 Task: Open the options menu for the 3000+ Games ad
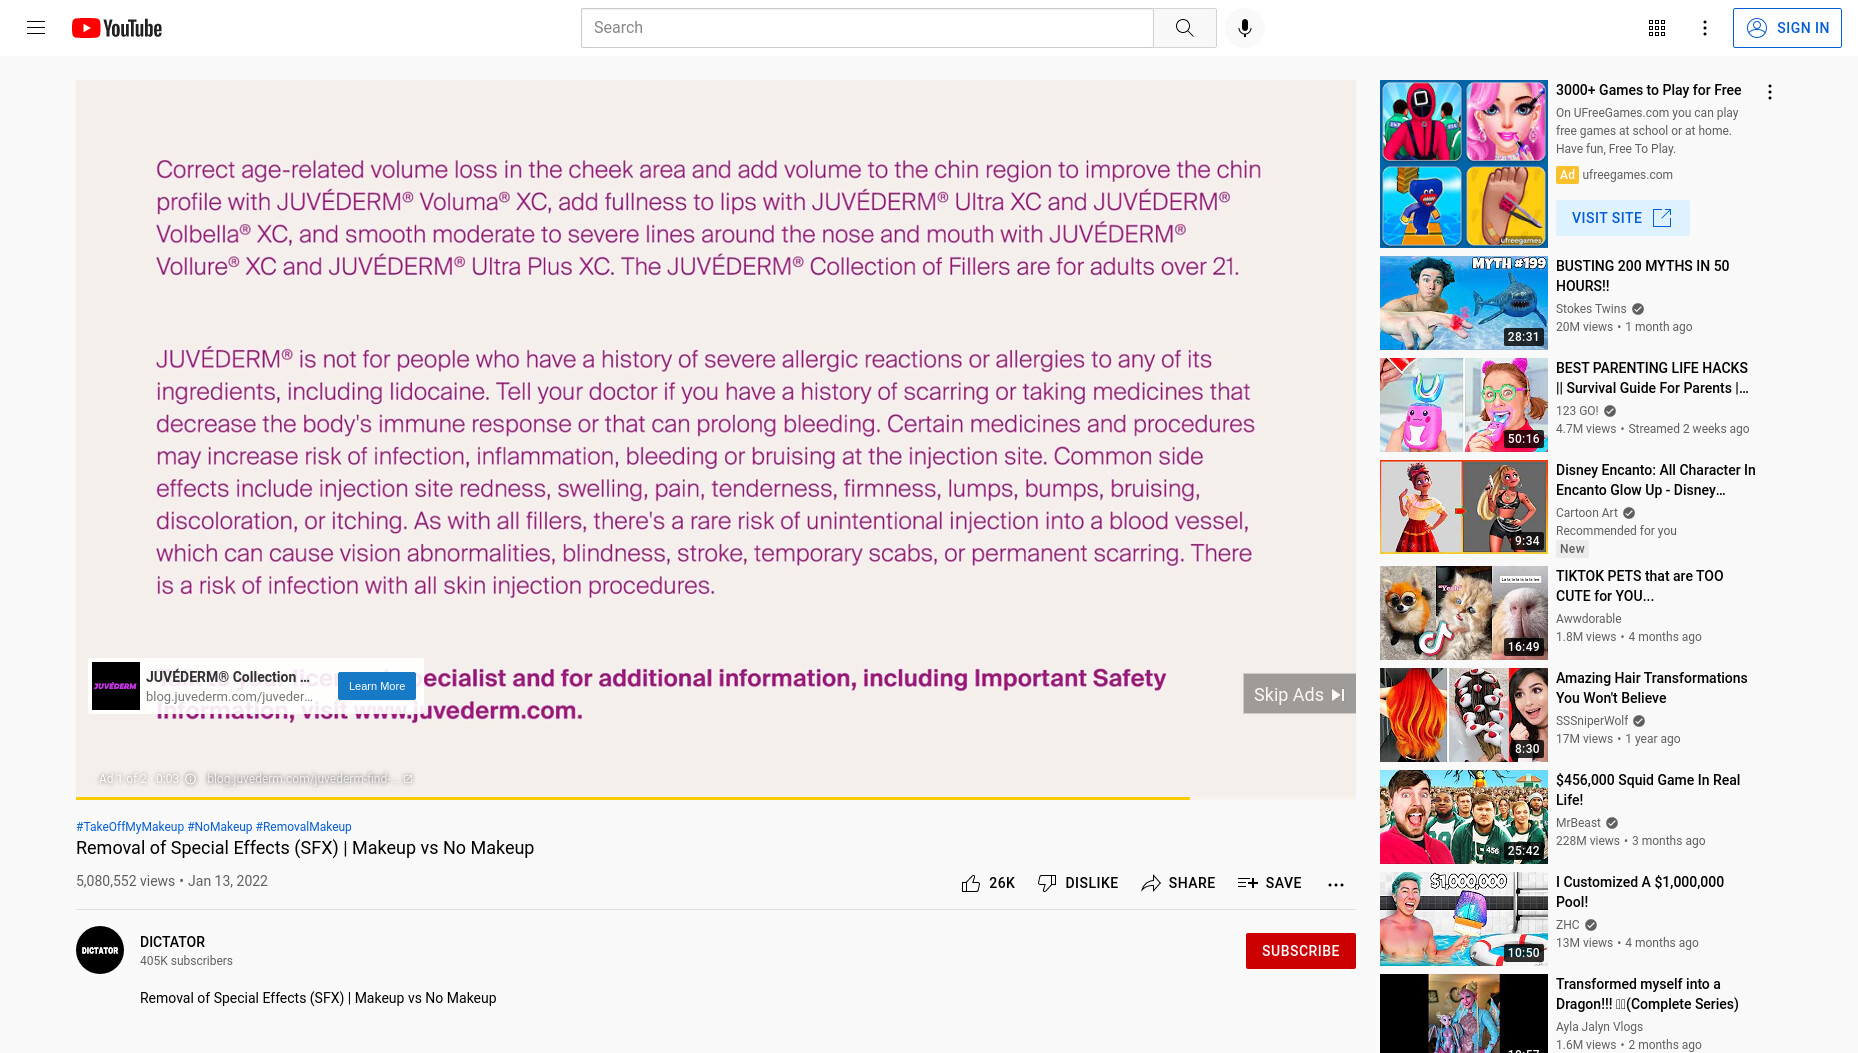pyautogui.click(x=1770, y=92)
